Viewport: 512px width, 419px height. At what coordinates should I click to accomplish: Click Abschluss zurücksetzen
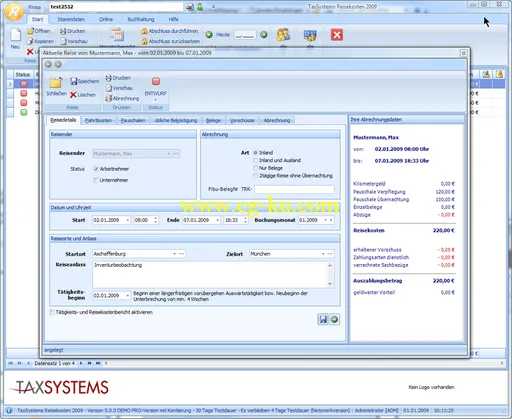coord(170,41)
